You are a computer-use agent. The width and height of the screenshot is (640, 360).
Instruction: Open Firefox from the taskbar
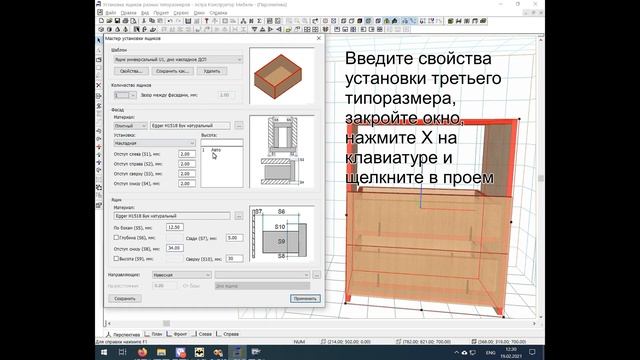142,352
